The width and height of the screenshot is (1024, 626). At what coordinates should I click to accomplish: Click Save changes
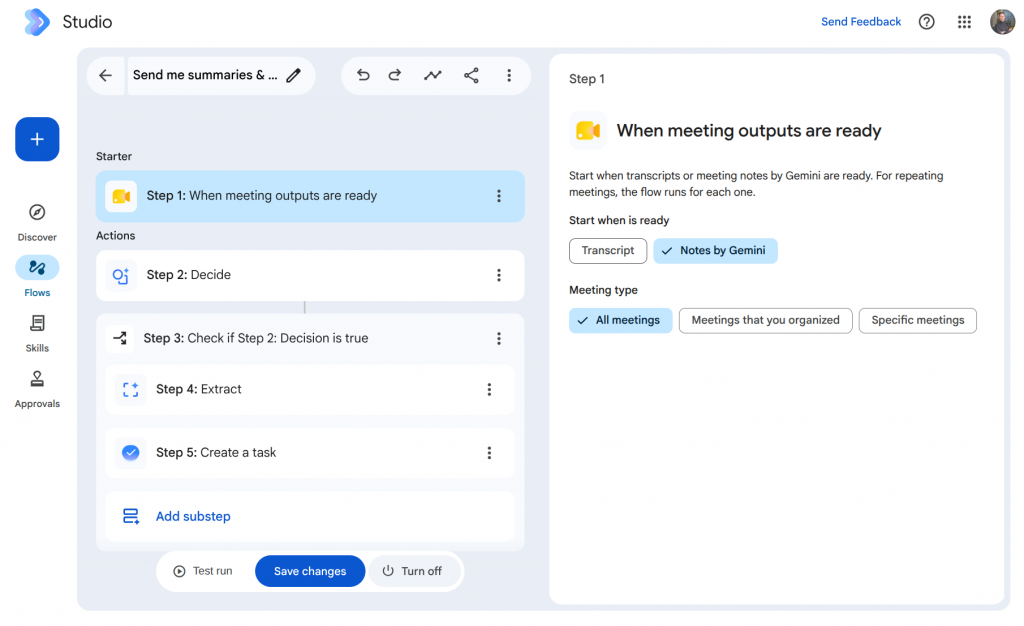pos(310,571)
